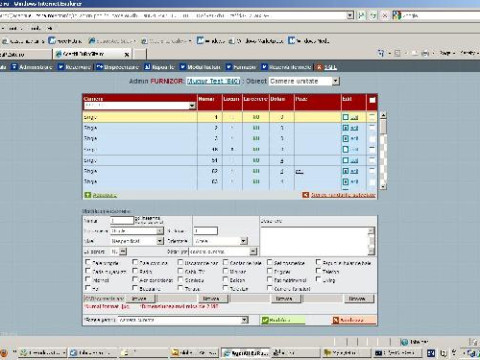Click the edit icon in room 1 row
Image resolution: width=480 pixels, height=360 pixels.
click(346, 117)
